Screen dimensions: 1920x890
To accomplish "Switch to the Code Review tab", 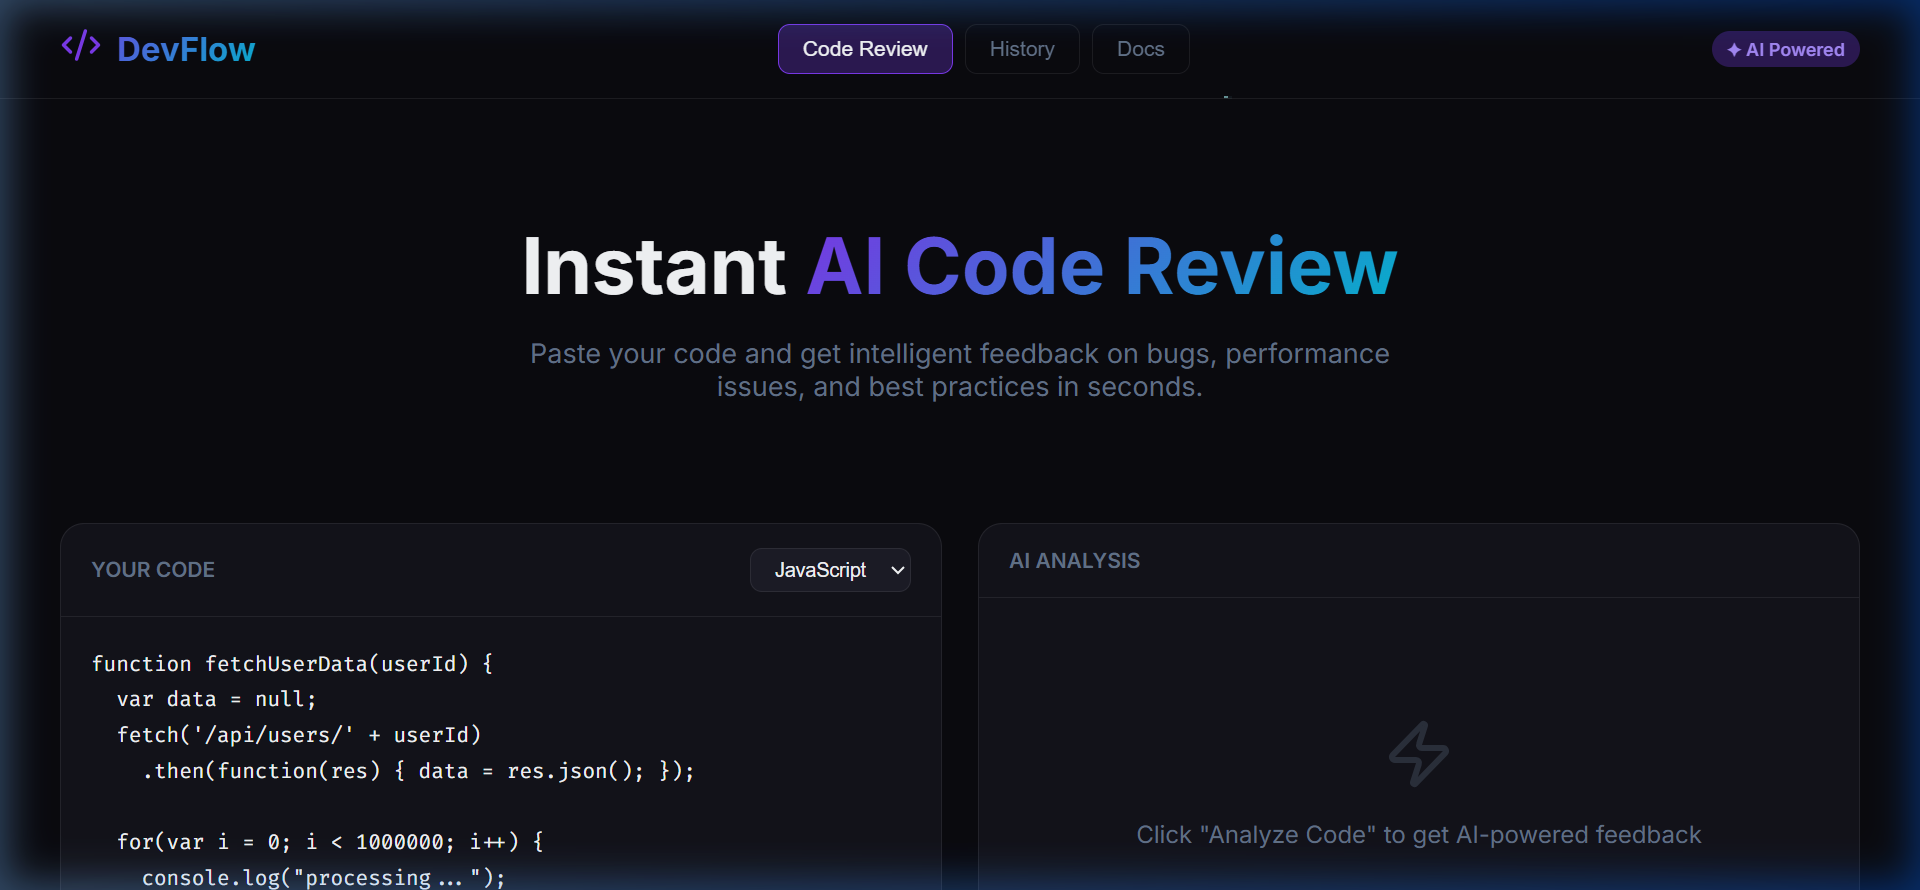I will (864, 49).
